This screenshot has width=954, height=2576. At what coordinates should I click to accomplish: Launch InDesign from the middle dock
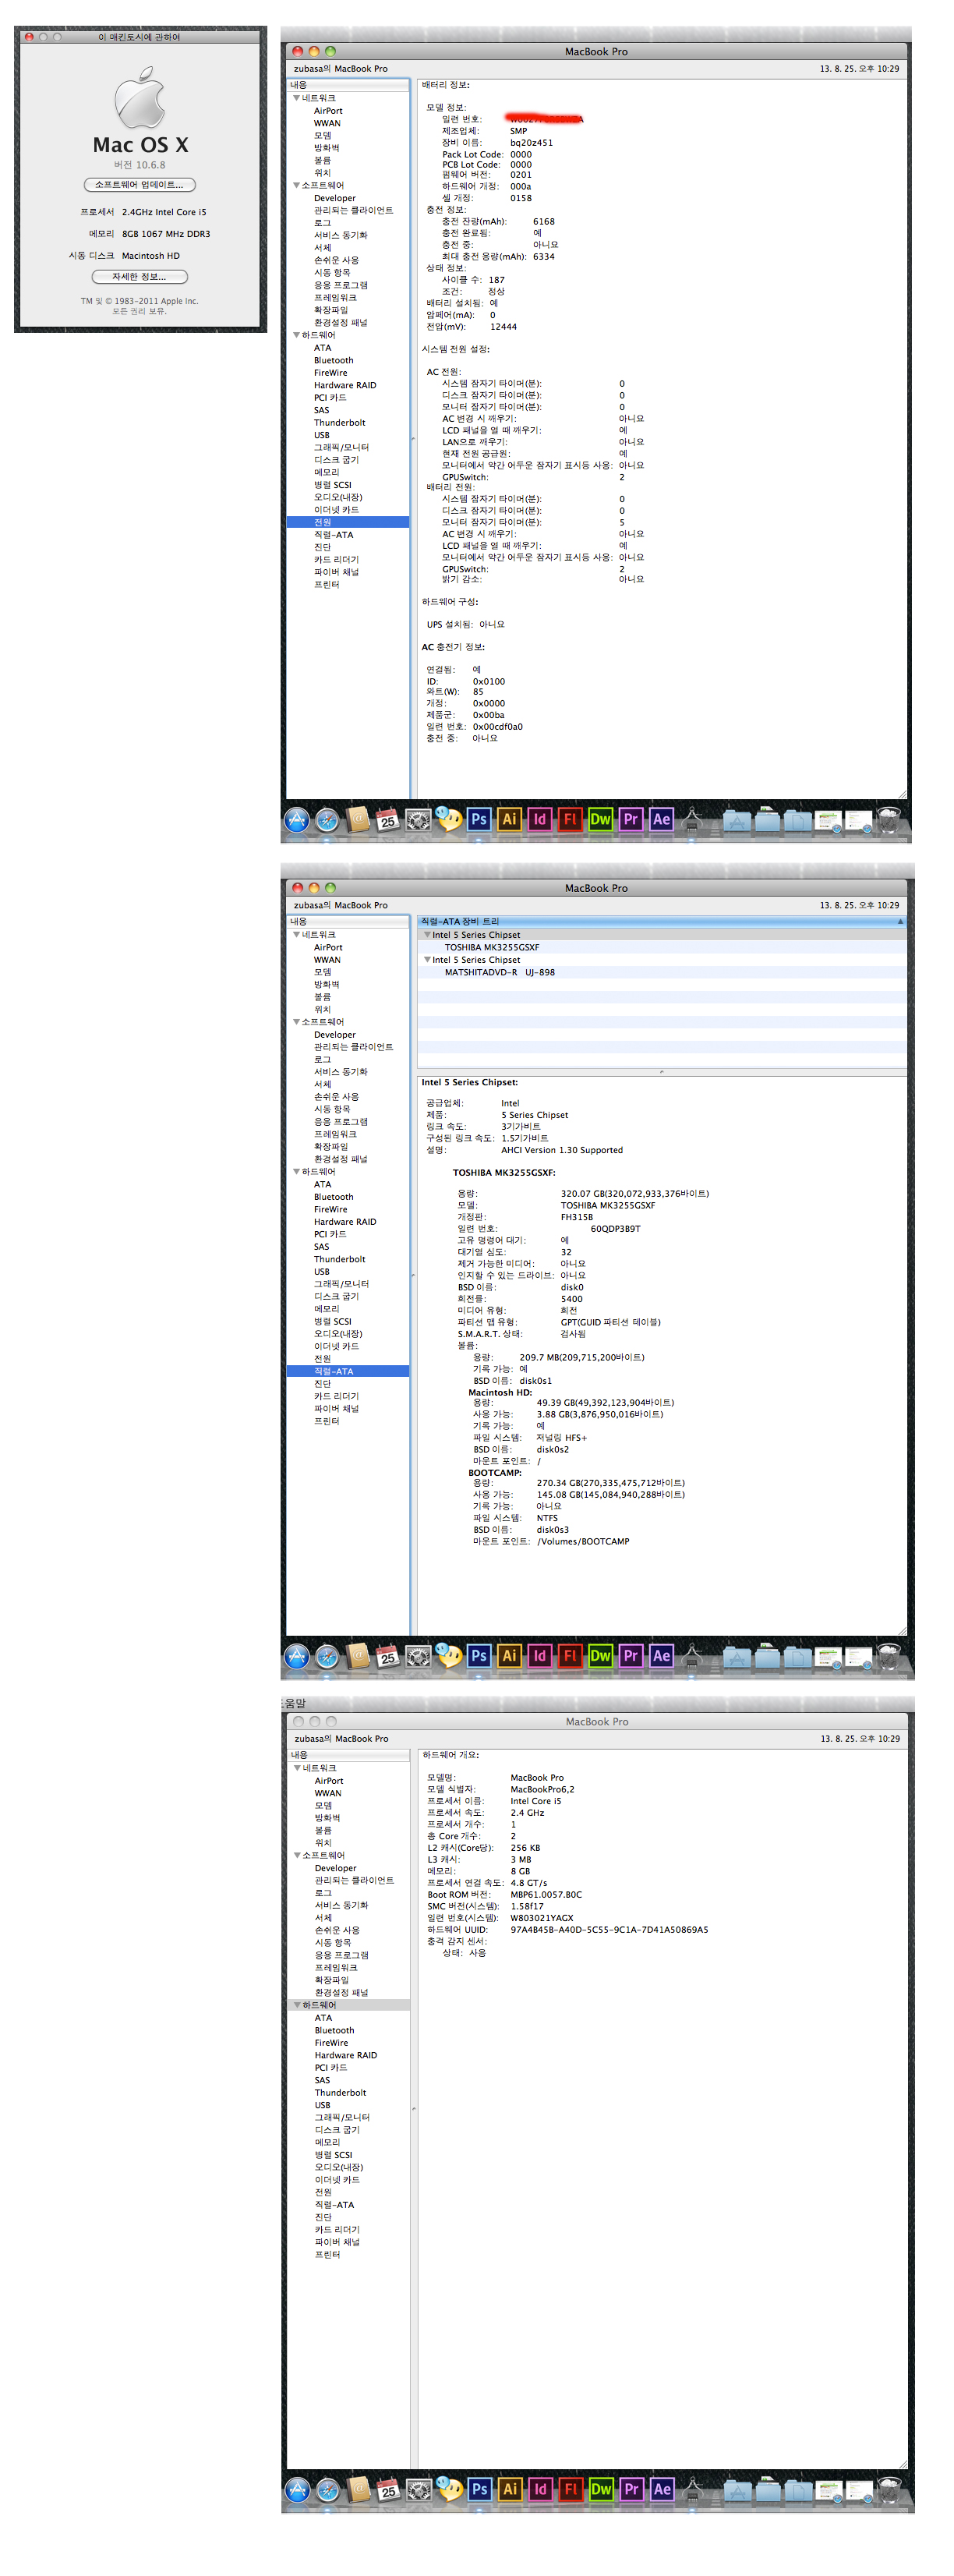[x=540, y=1655]
